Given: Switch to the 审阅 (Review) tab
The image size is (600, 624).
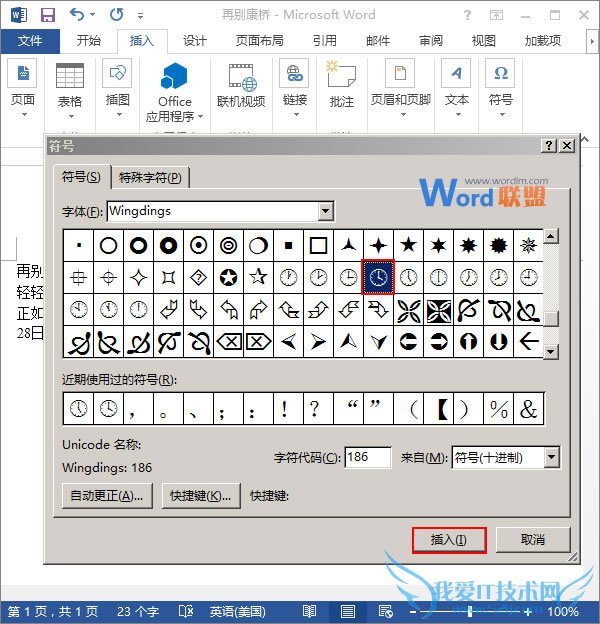Looking at the screenshot, I should tap(431, 41).
